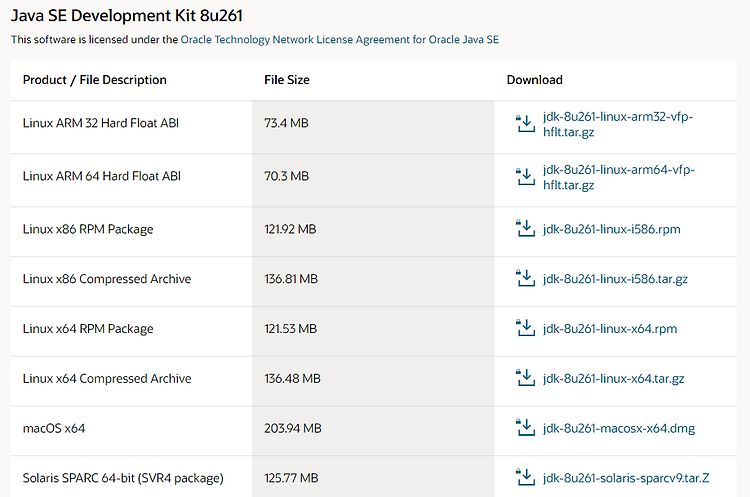Click download icon beside jdk-8u261-linux-x64.tar.gz

click(525, 377)
